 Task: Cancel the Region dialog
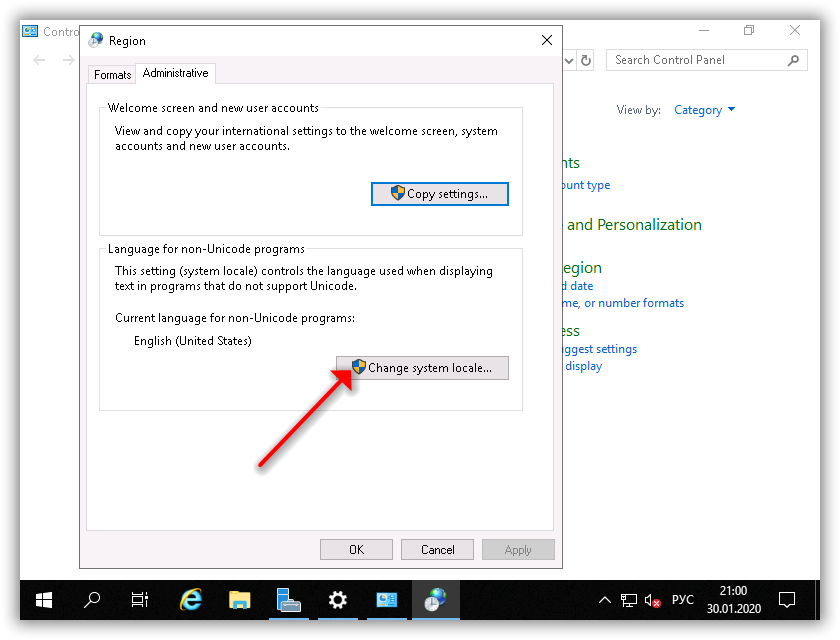(x=437, y=549)
